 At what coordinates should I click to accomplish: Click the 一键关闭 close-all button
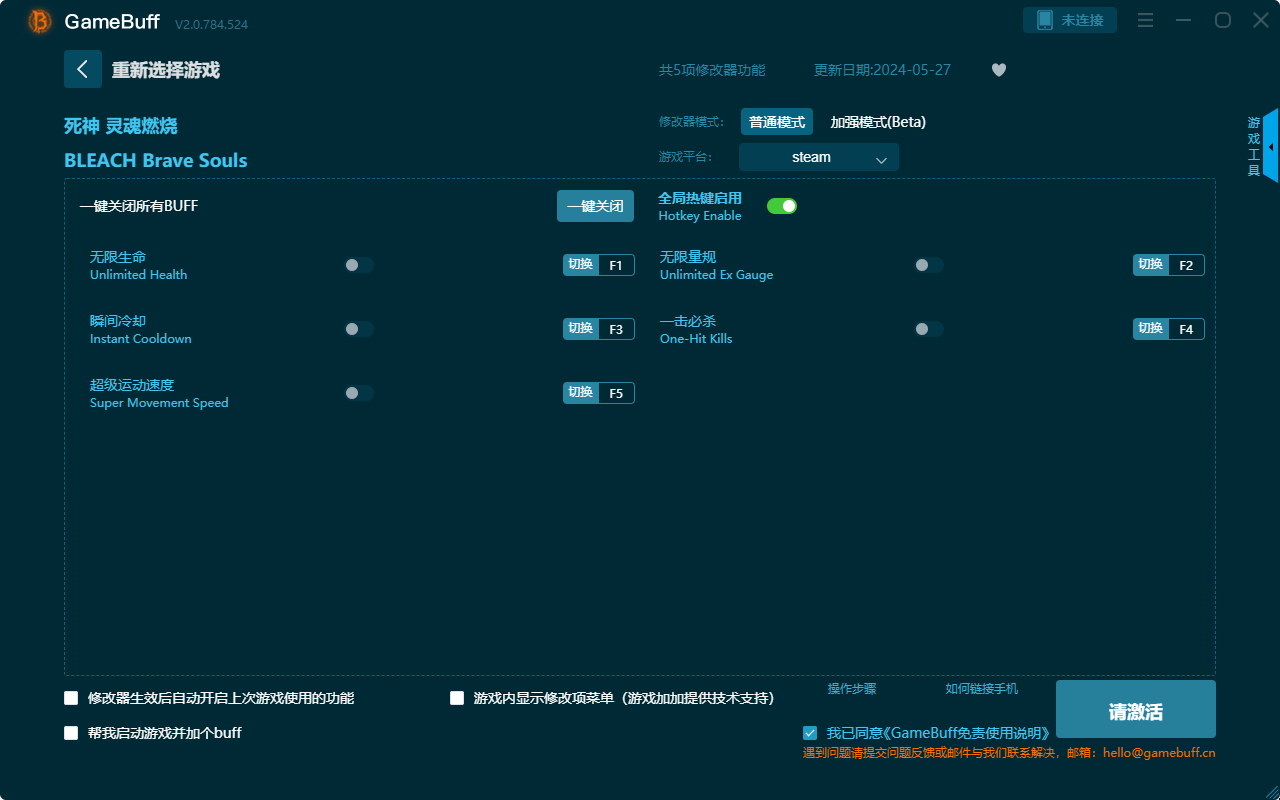(x=595, y=206)
